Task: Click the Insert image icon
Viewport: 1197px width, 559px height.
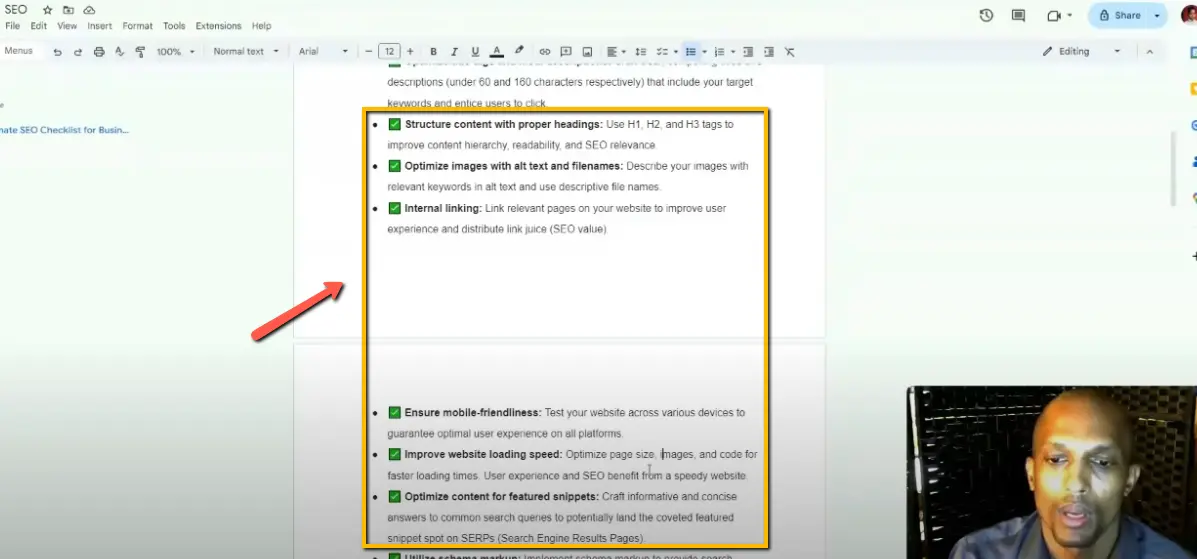Action: pos(587,52)
